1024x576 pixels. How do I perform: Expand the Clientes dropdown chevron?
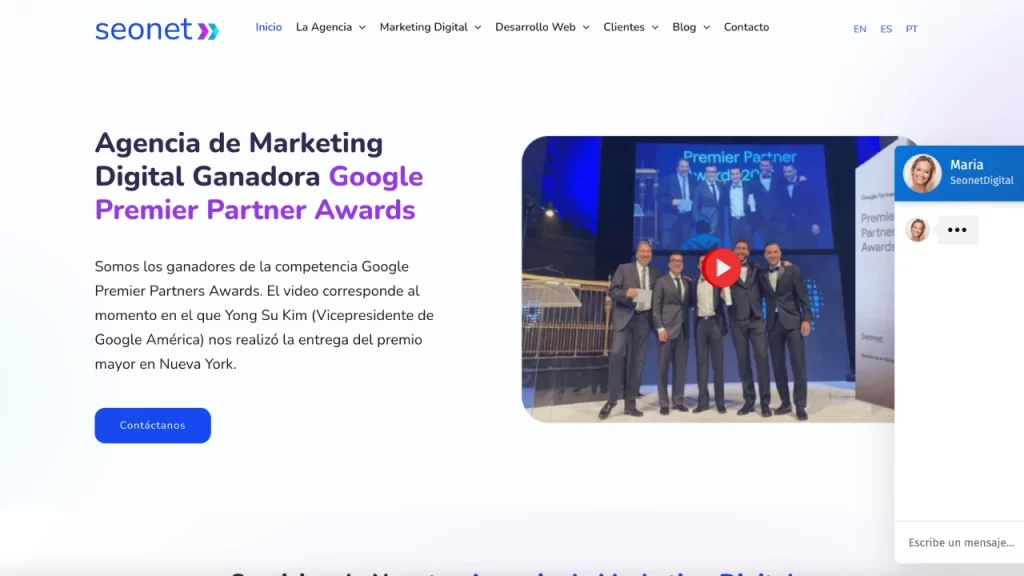(654, 27)
